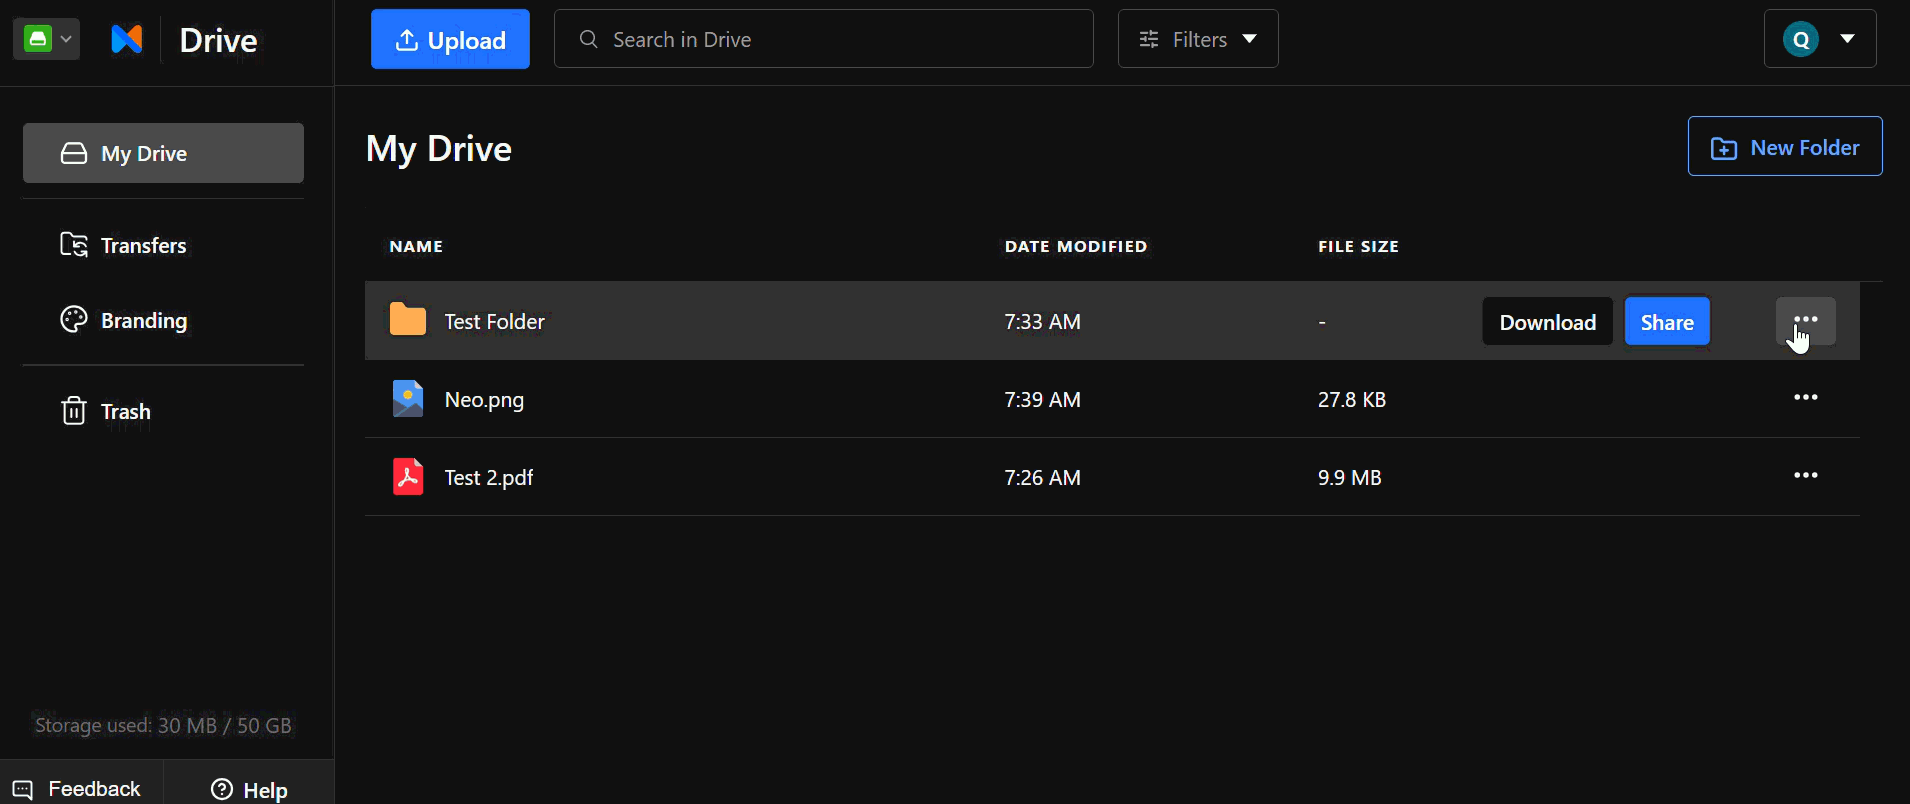Viewport: 1910px width, 804px height.
Task: Open the account avatar menu
Action: [1820, 39]
